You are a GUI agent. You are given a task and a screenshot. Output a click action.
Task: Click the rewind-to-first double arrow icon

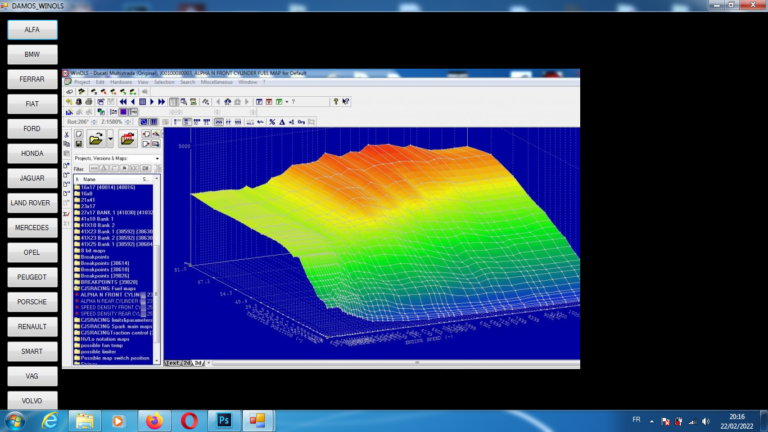123,101
